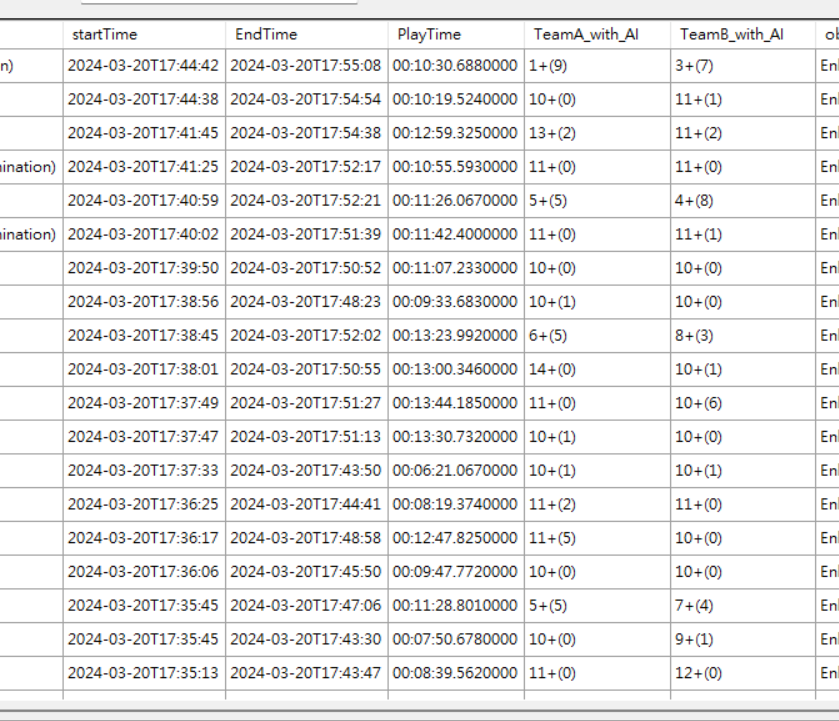Screen dimensions: 839x721
Task: Select startTime cell 2024-03-20T17:38:45
Action: tap(144, 336)
